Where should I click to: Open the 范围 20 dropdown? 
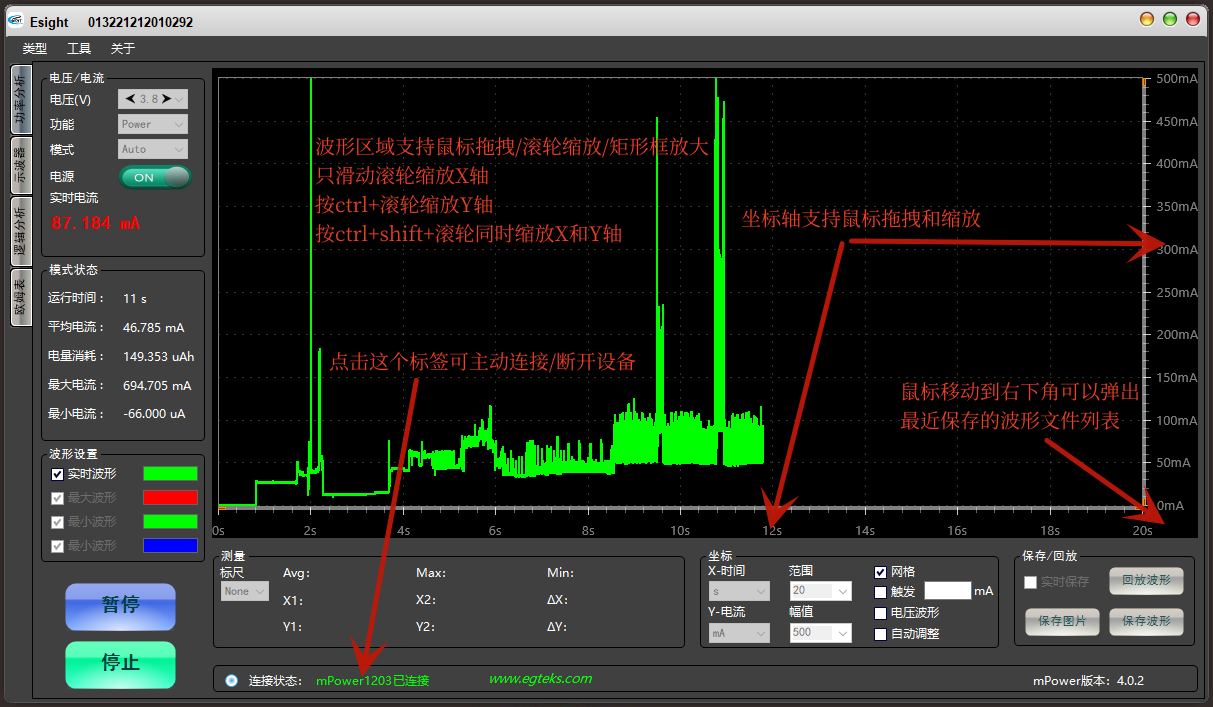click(x=820, y=591)
